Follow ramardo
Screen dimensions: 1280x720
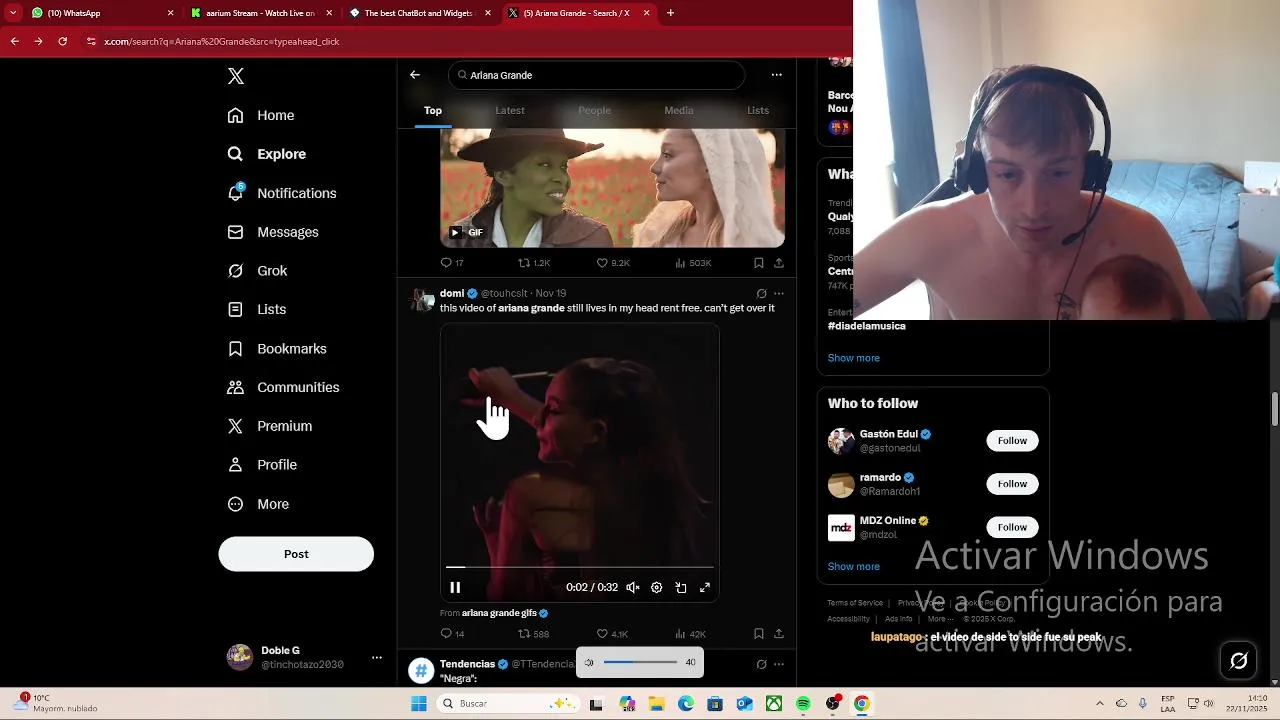(x=1012, y=484)
